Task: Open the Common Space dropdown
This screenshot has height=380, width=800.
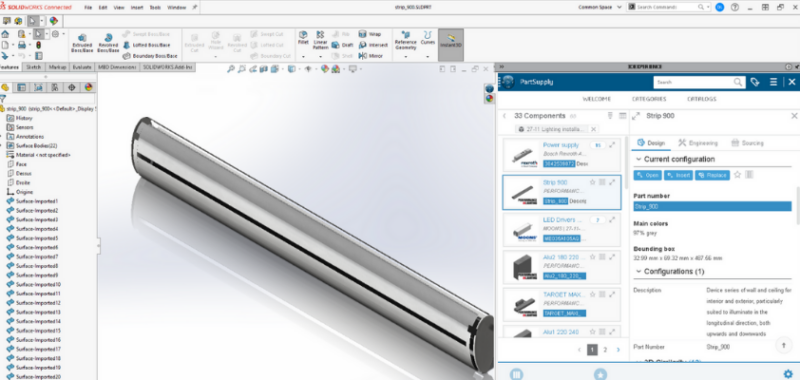Action: (600, 7)
